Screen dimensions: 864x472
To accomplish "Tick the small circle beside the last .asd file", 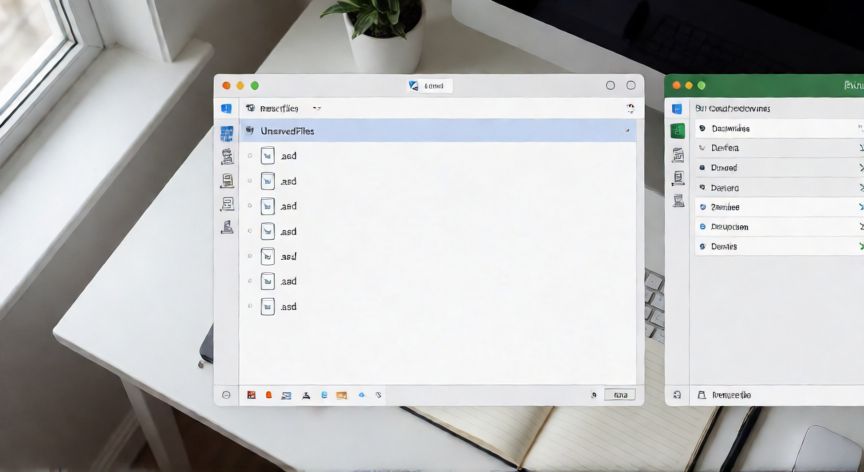I will pos(250,306).
